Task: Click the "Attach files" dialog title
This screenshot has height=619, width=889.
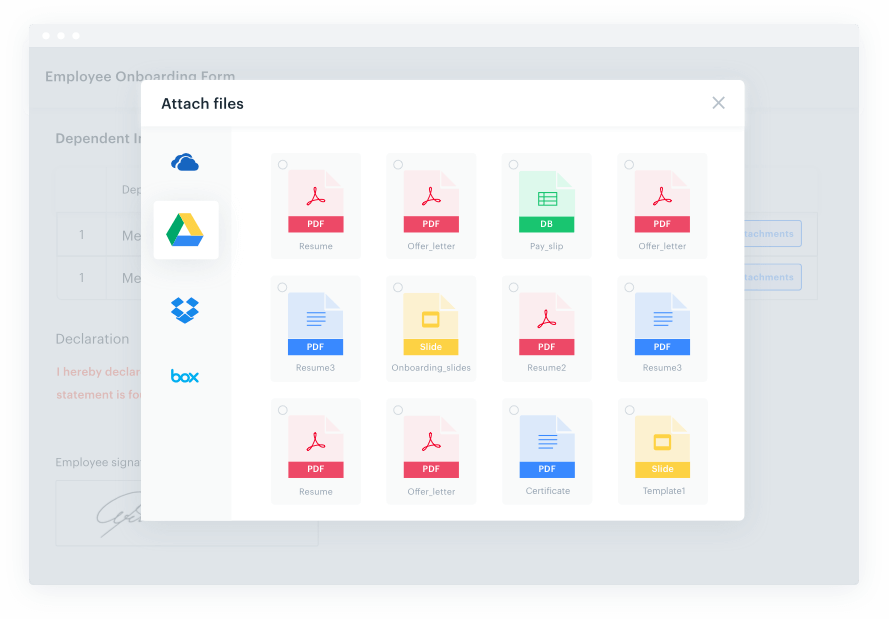Action: (202, 104)
